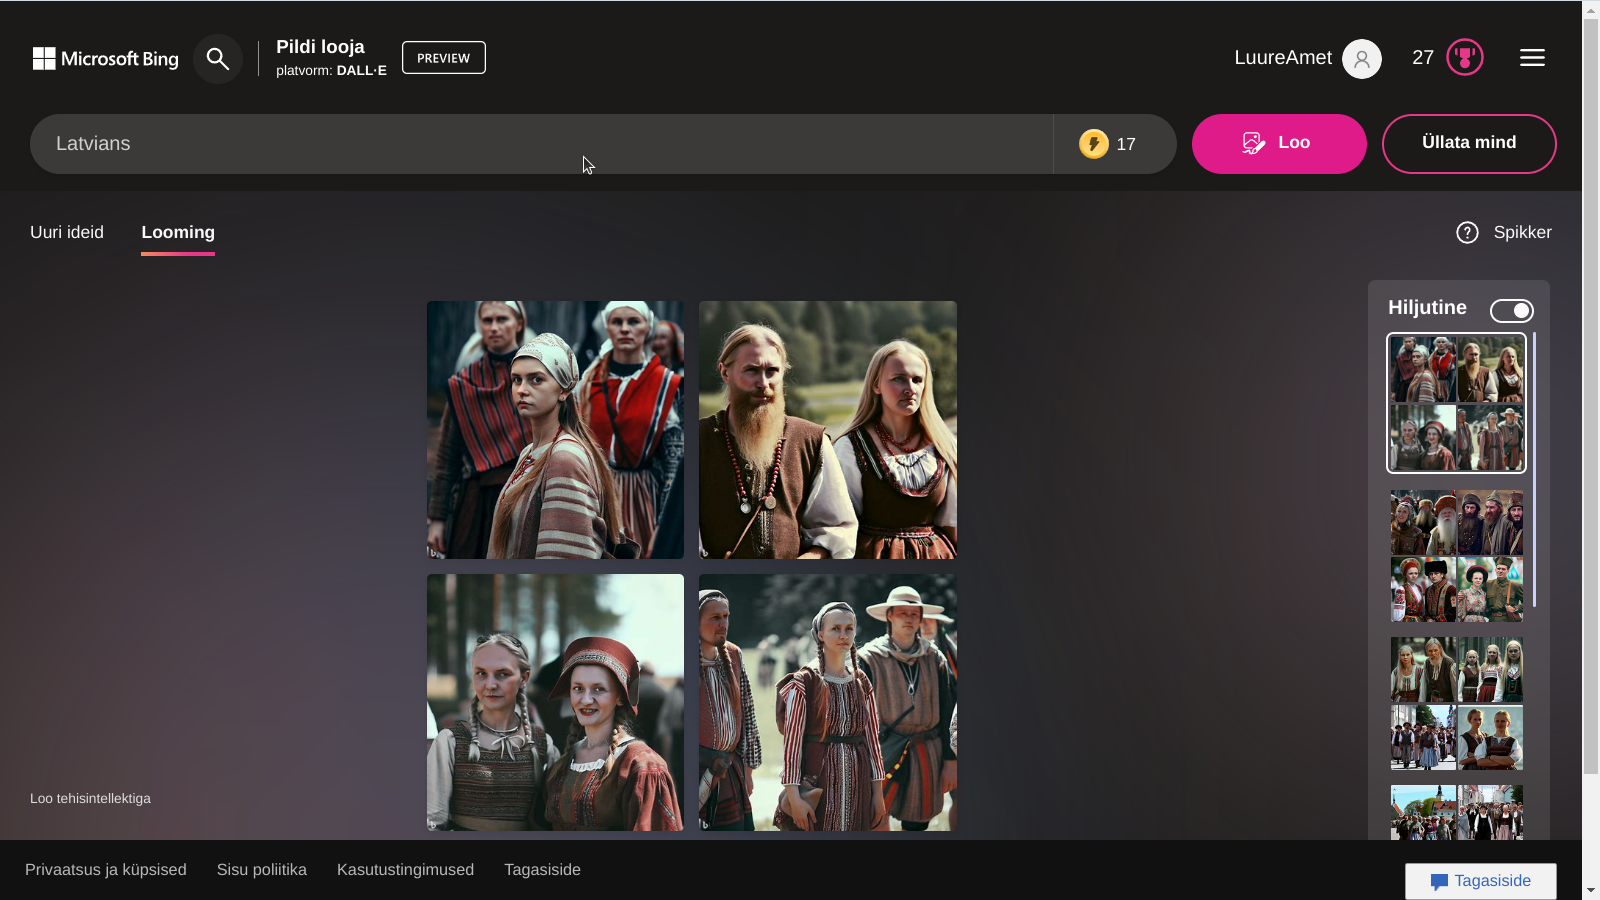Open the rewards trophy icon
1600x900 pixels.
click(1464, 58)
